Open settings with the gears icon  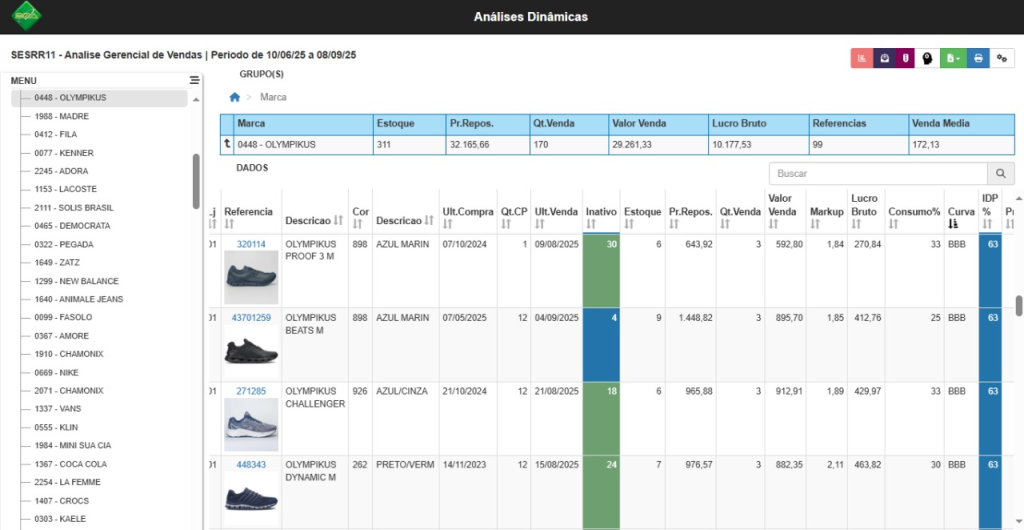coord(1002,58)
